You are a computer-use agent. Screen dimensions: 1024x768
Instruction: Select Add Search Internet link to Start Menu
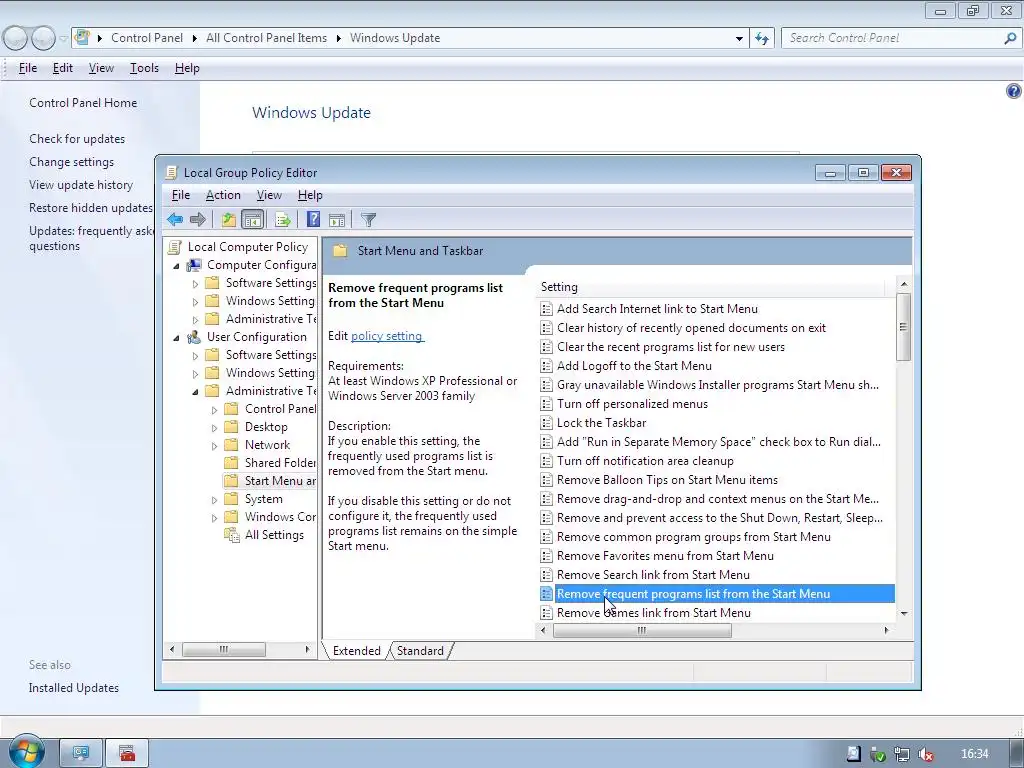pos(657,309)
